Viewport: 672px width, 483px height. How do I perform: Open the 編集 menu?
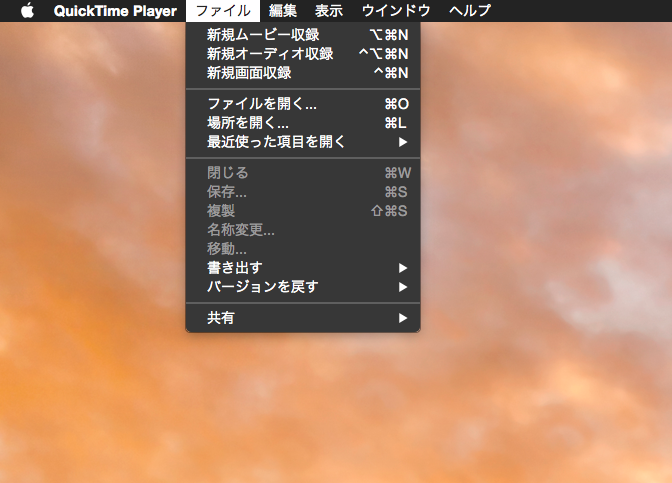point(282,10)
